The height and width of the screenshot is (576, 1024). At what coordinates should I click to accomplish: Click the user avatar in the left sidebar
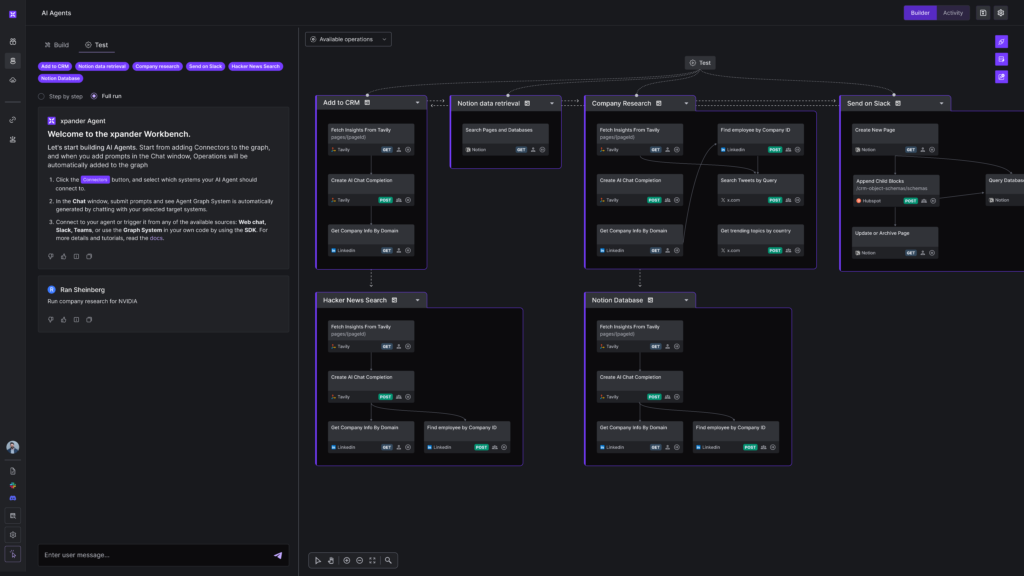pos(12,447)
